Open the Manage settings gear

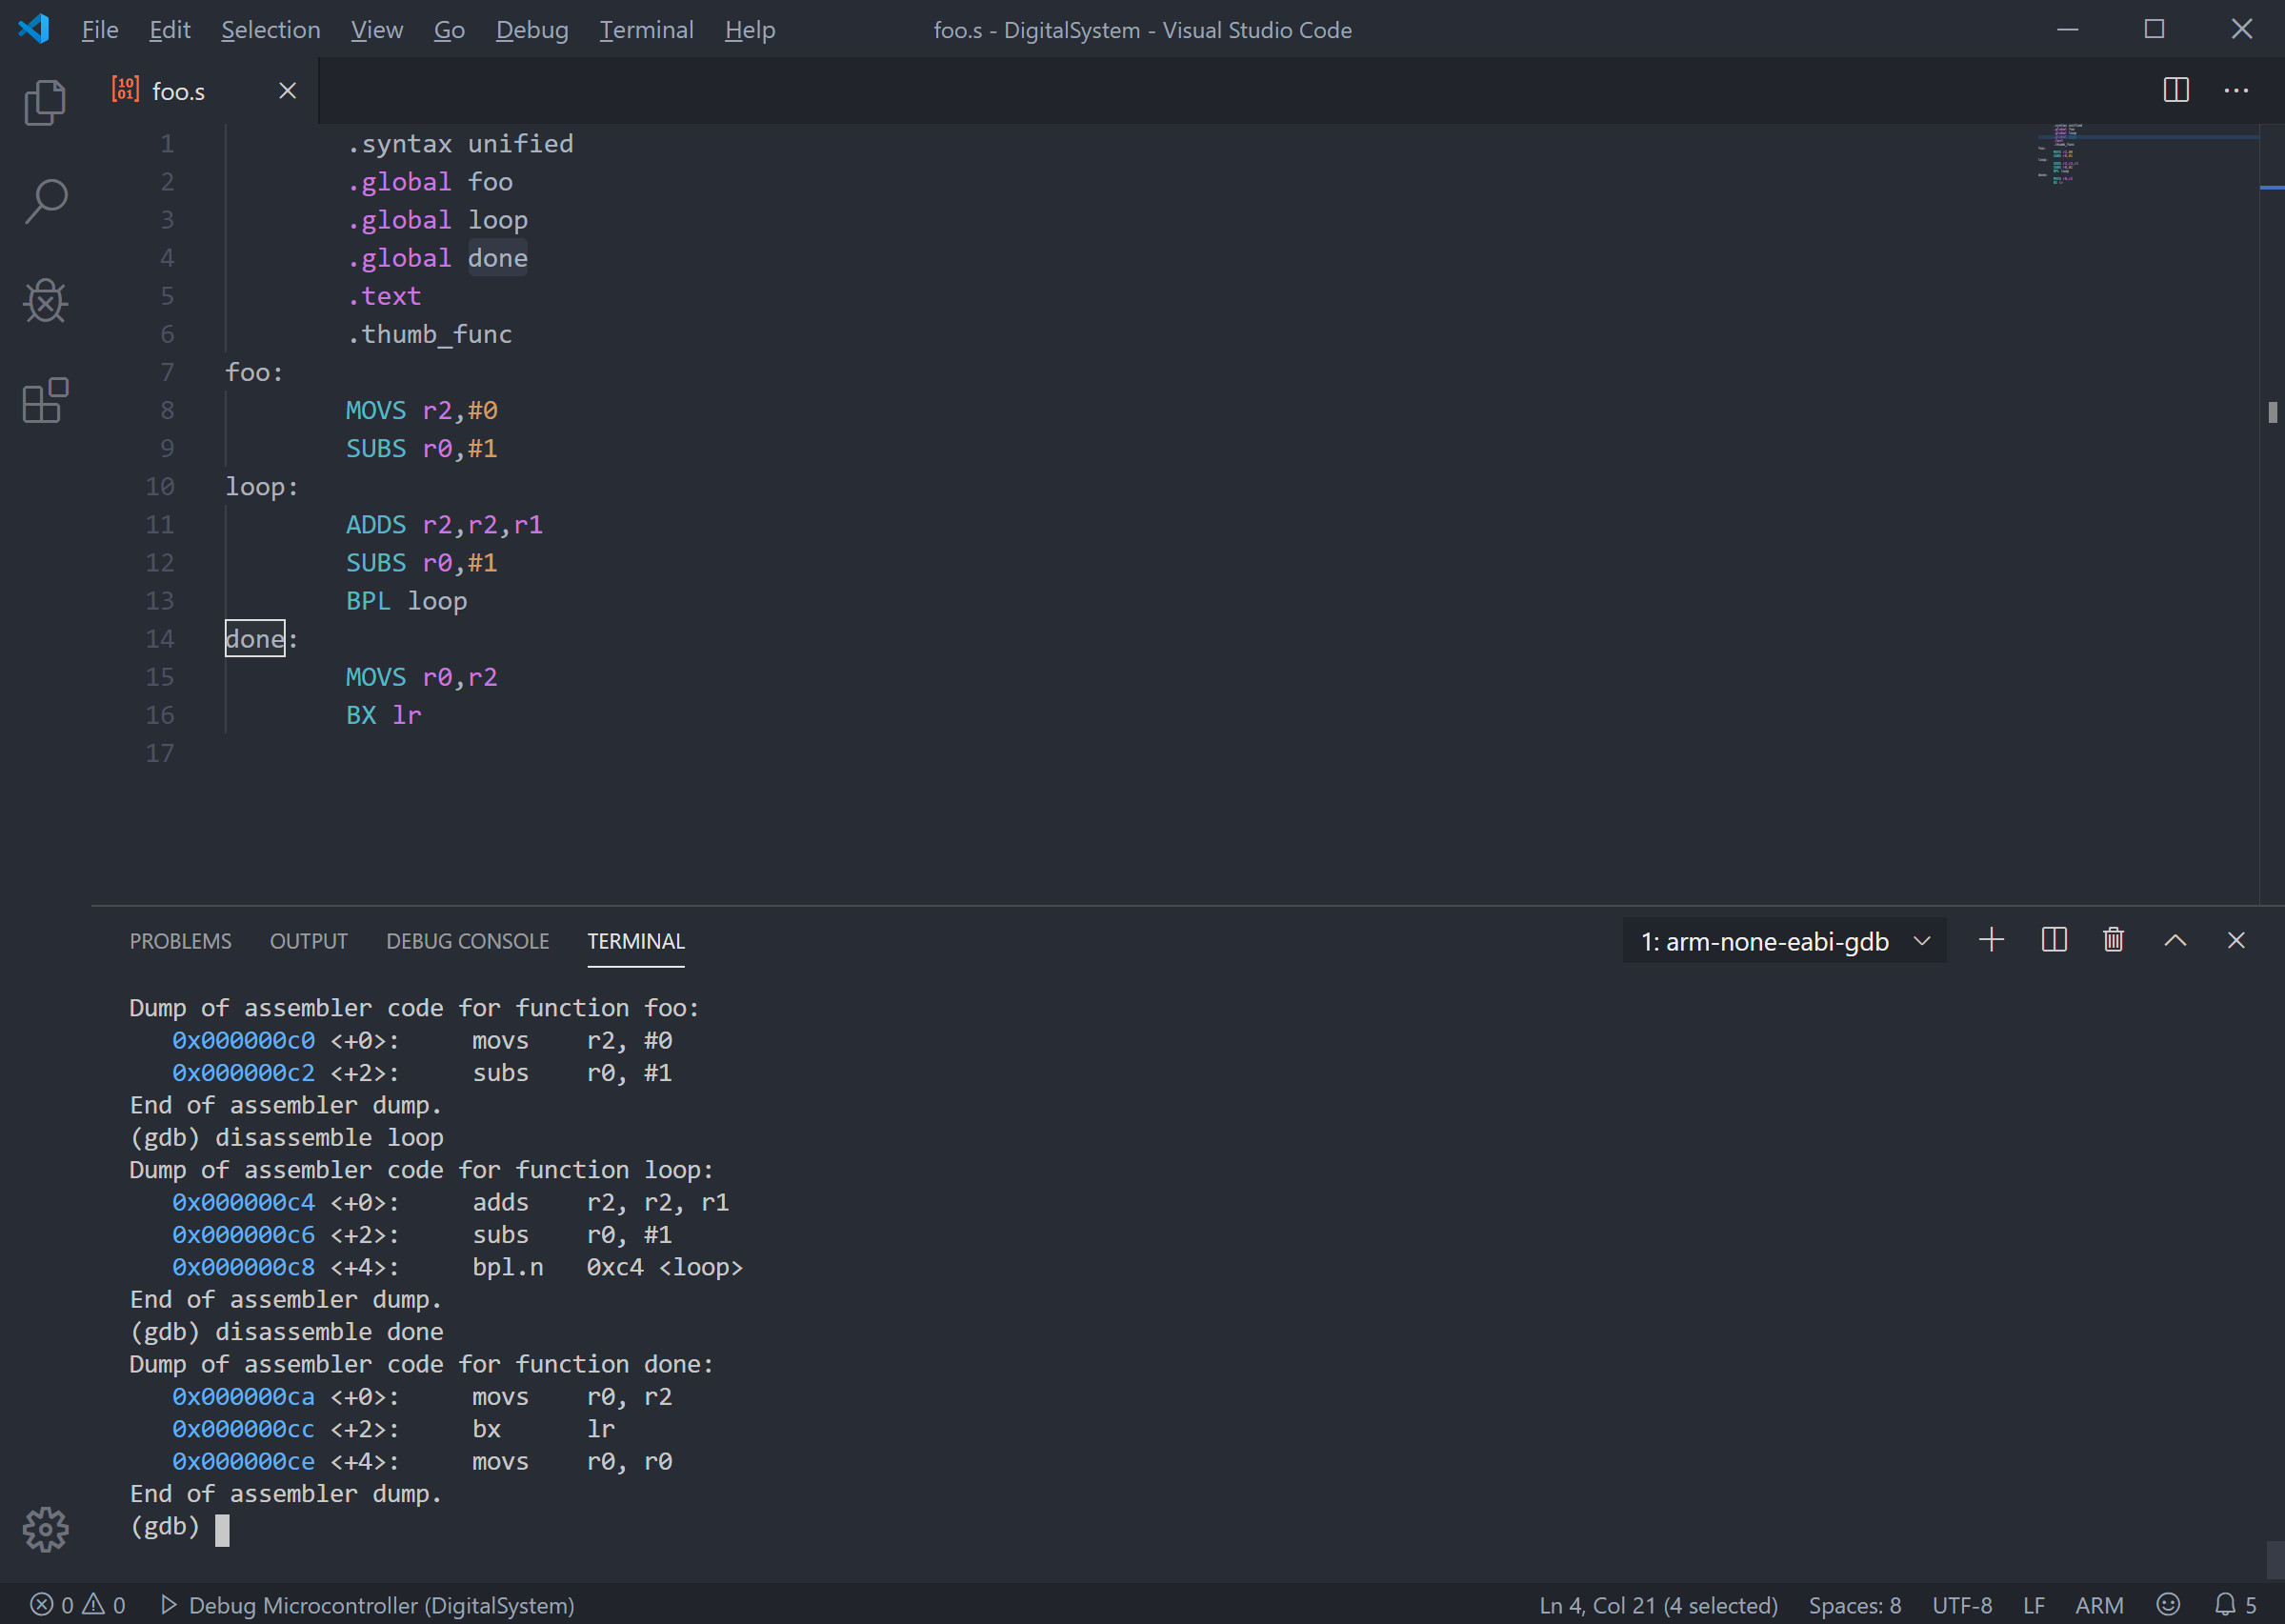(44, 1528)
